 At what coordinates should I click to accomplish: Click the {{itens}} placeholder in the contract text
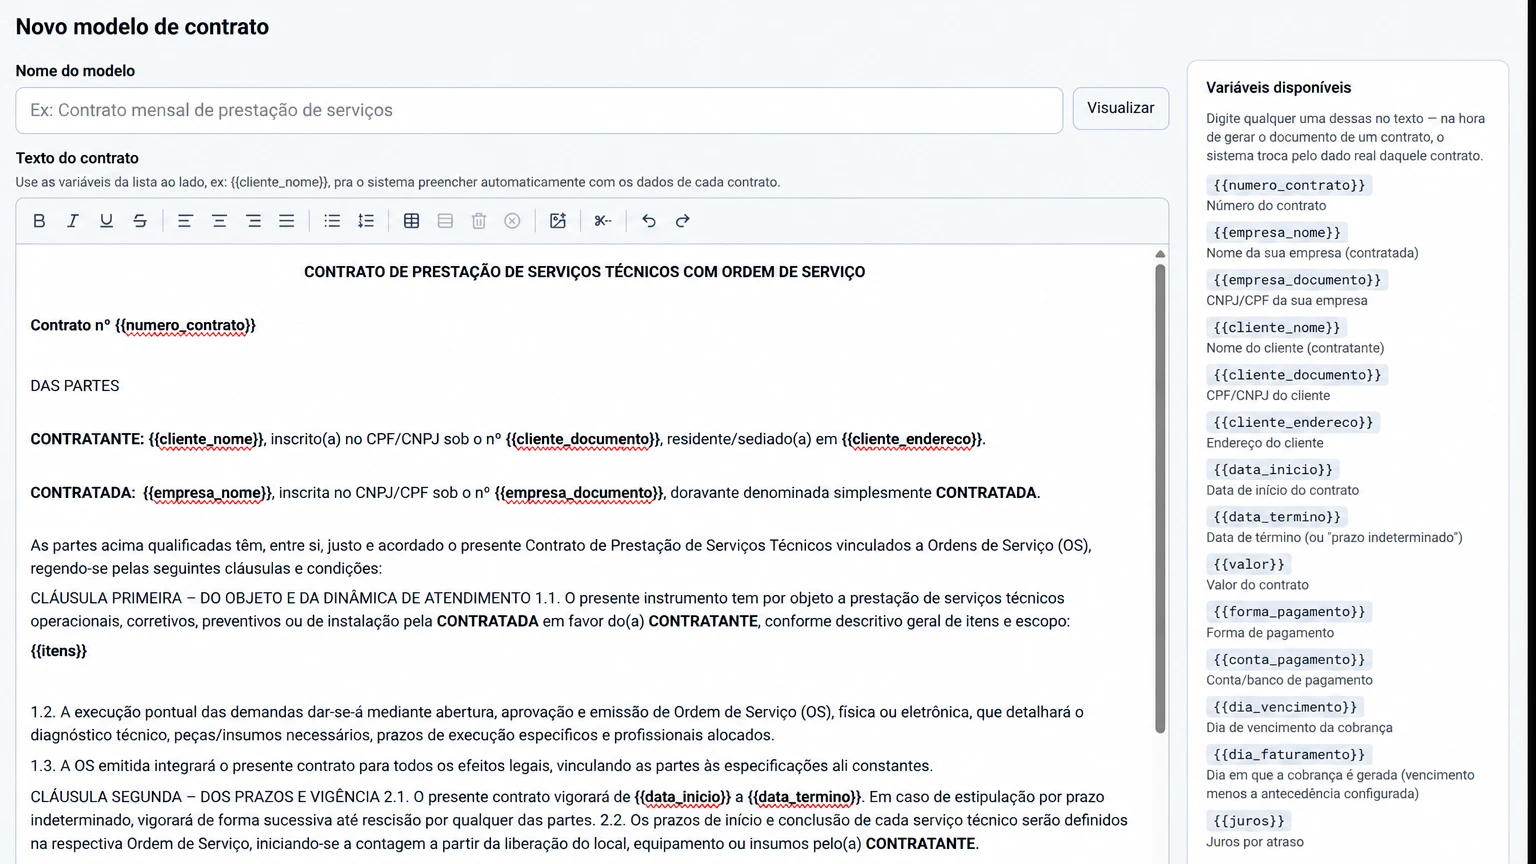tap(59, 651)
